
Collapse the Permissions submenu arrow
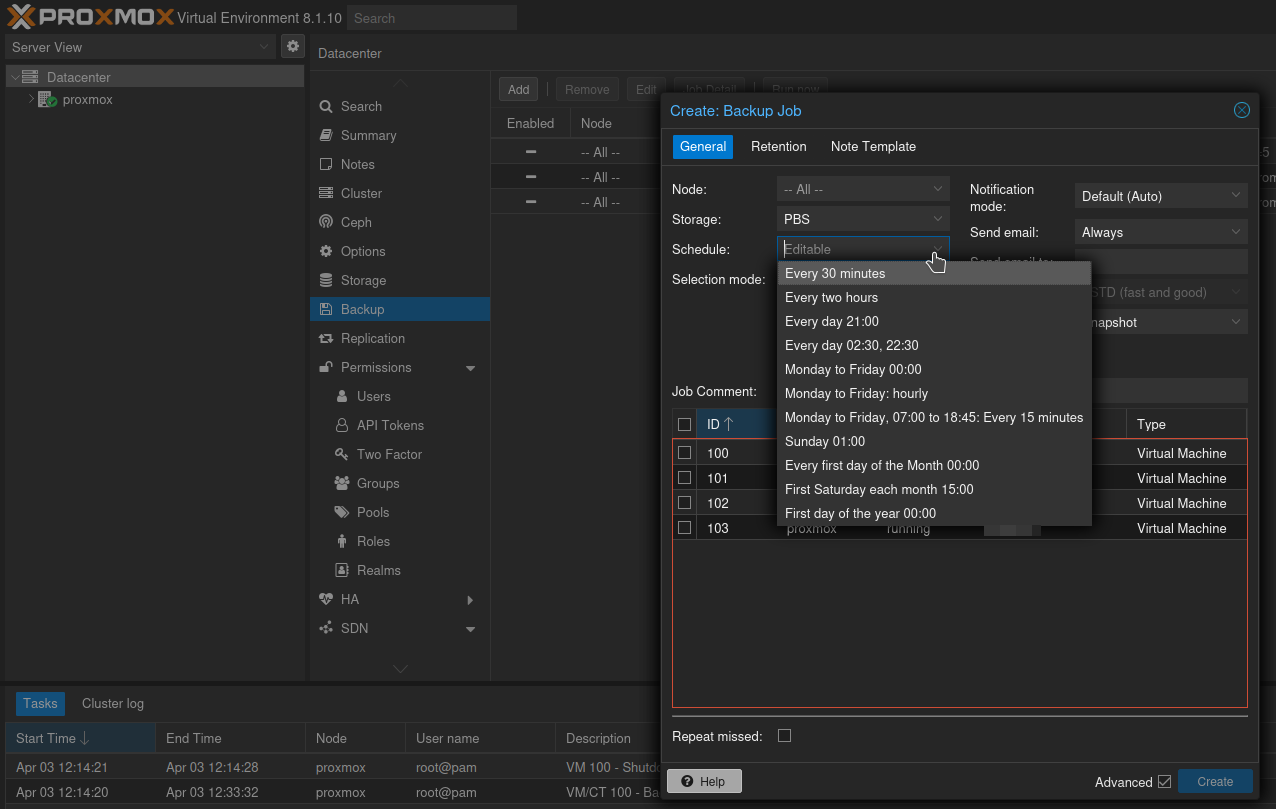click(471, 368)
